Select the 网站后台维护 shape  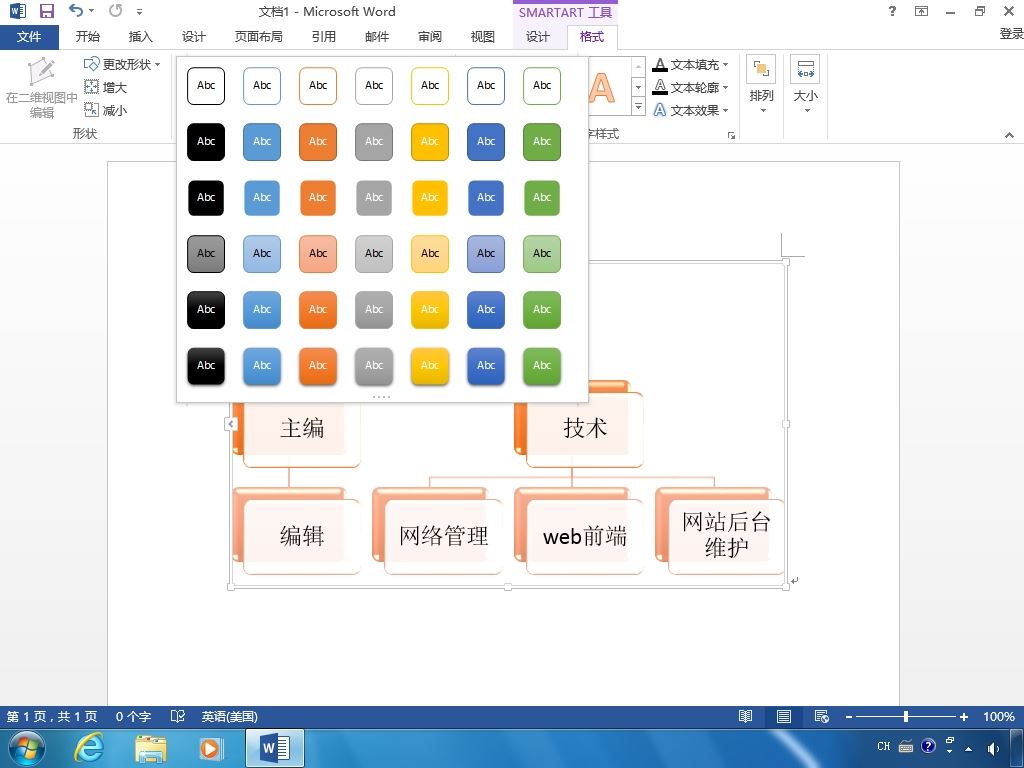[x=726, y=537]
